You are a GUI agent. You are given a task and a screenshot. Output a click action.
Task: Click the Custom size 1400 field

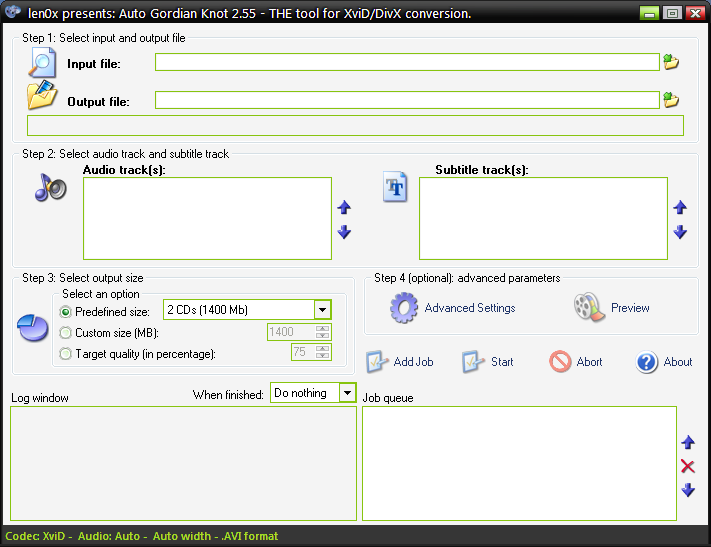[x=291, y=332]
